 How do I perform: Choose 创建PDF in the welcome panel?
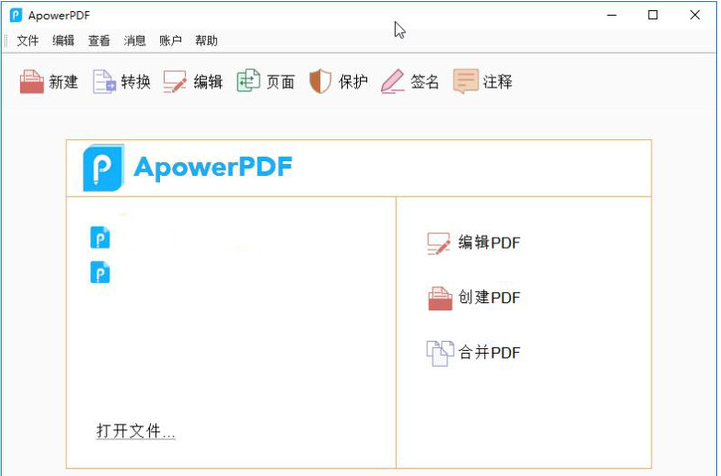pyautogui.click(x=474, y=298)
